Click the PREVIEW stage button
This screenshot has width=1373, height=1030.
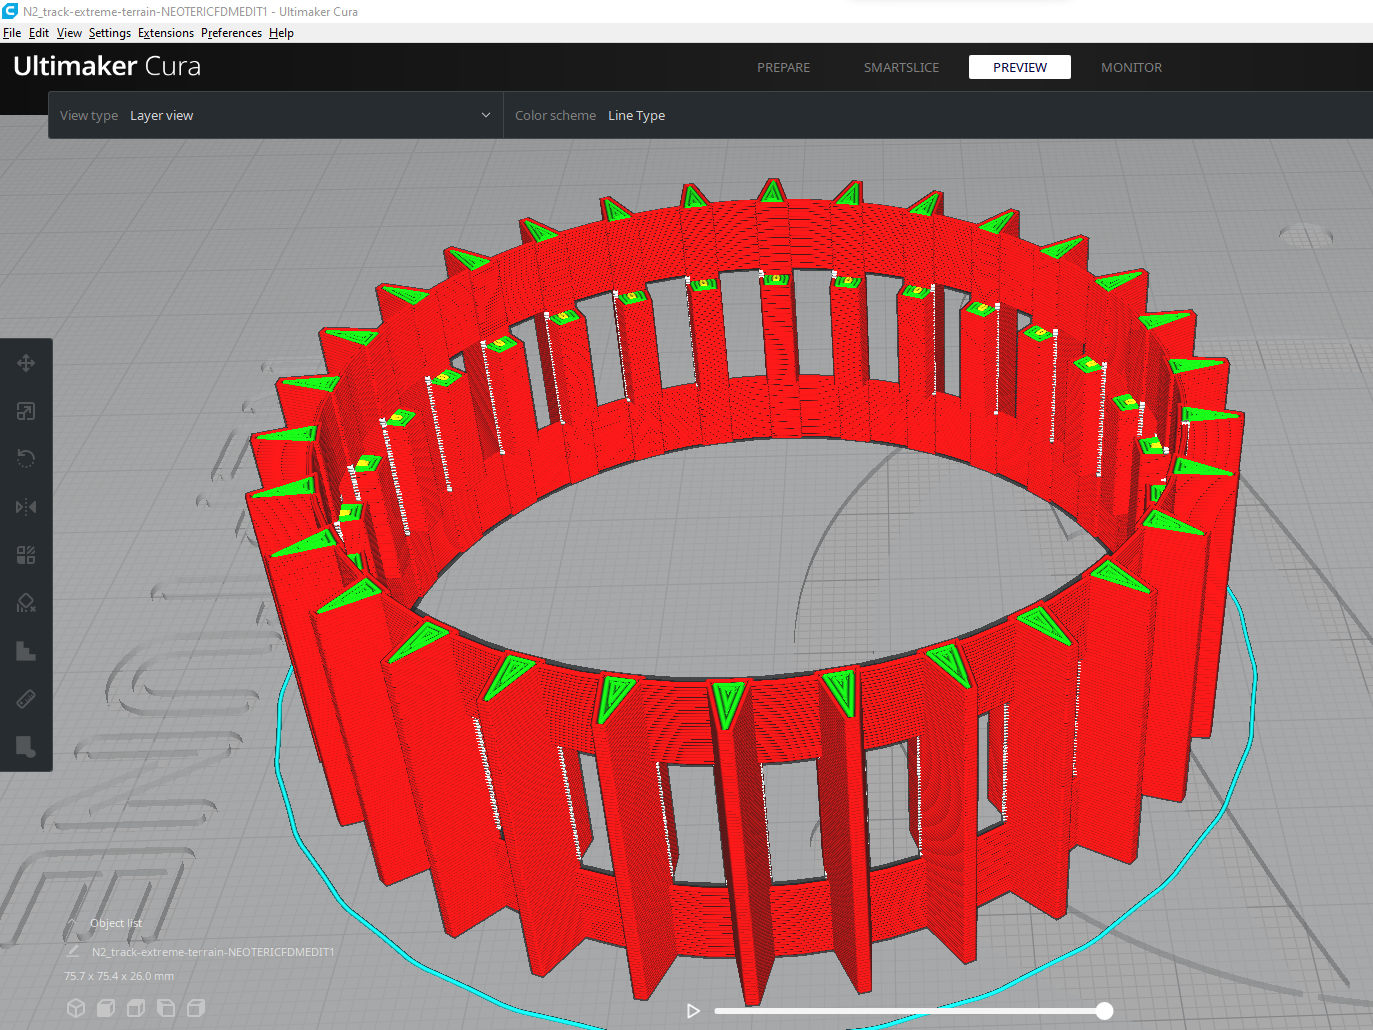coord(1019,67)
